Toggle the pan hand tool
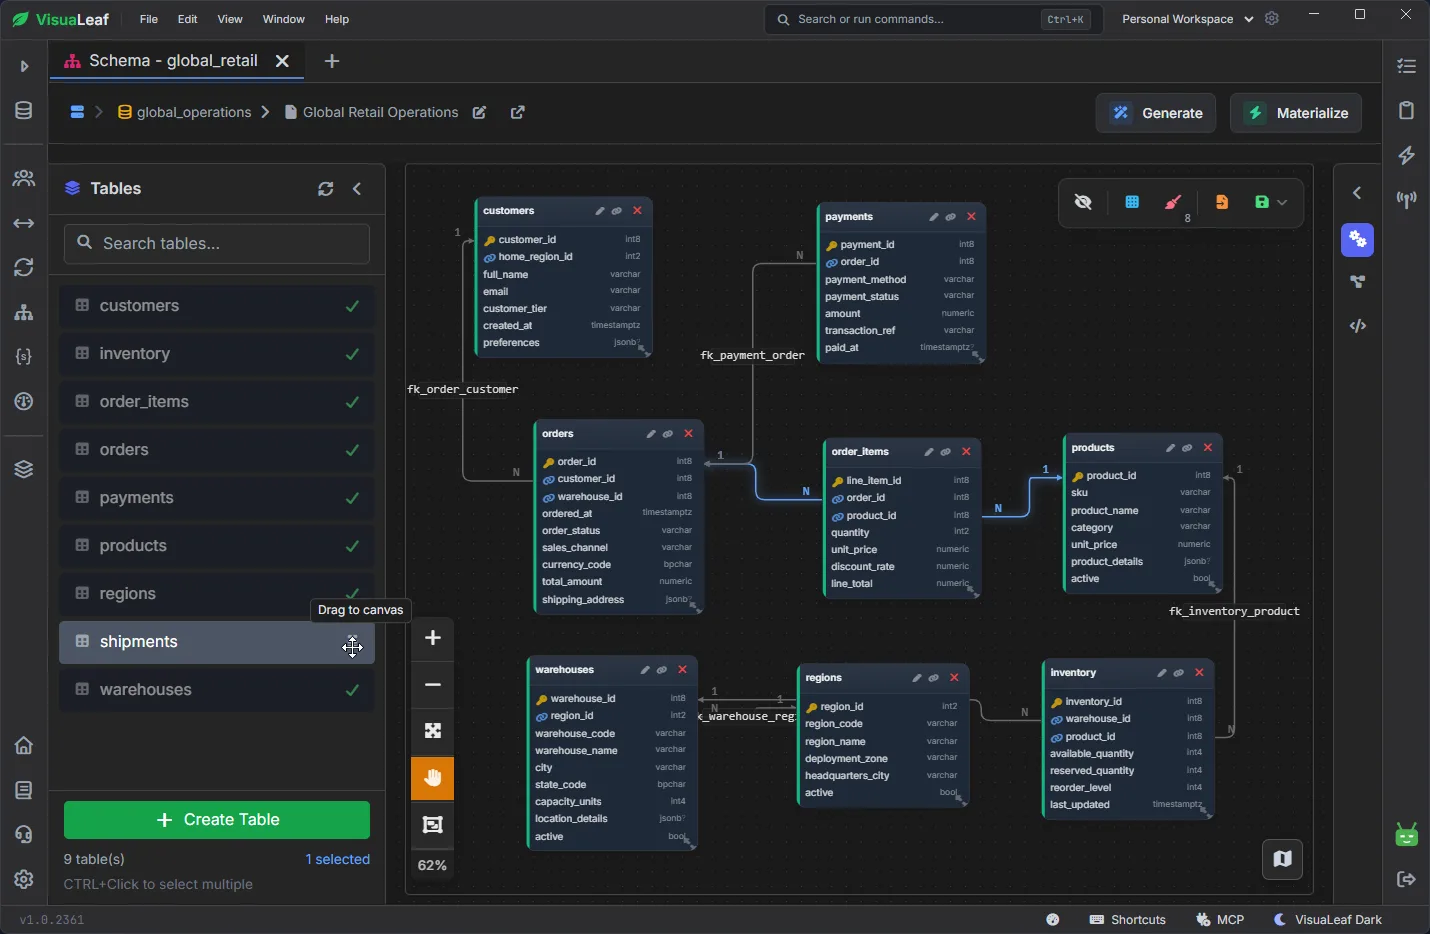1430x934 pixels. point(433,778)
